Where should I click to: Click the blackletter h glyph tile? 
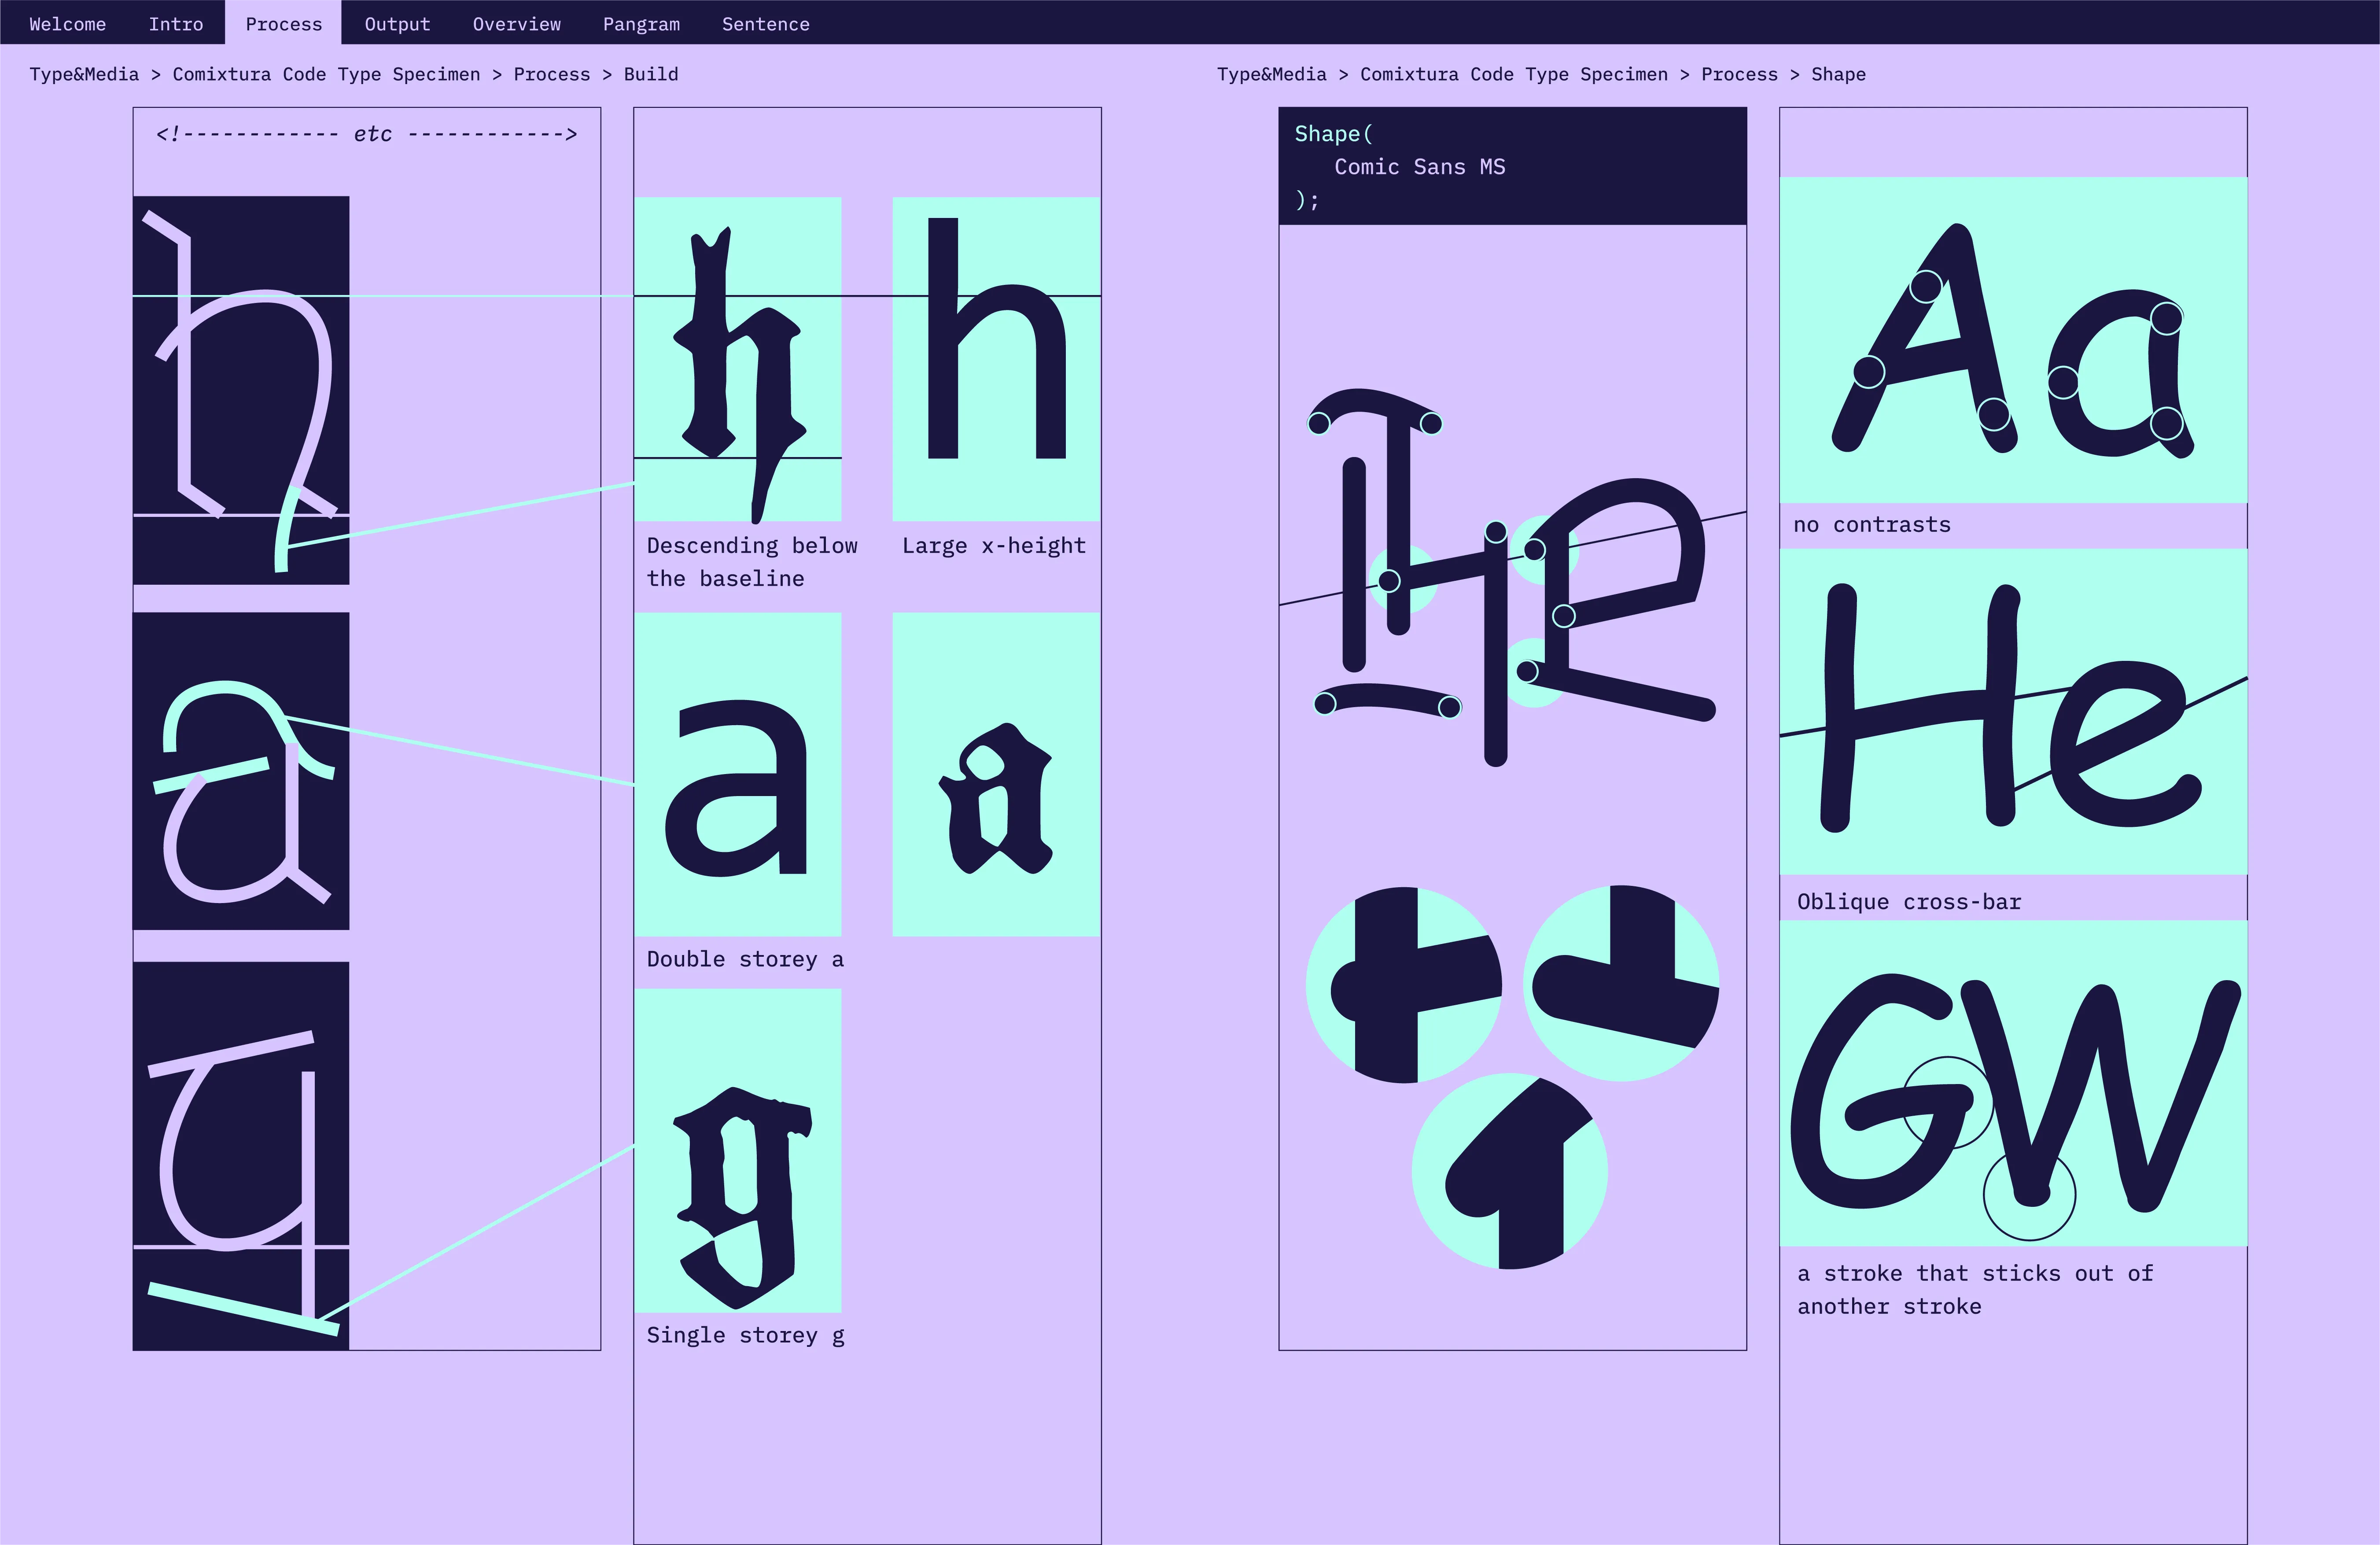[x=738, y=359]
